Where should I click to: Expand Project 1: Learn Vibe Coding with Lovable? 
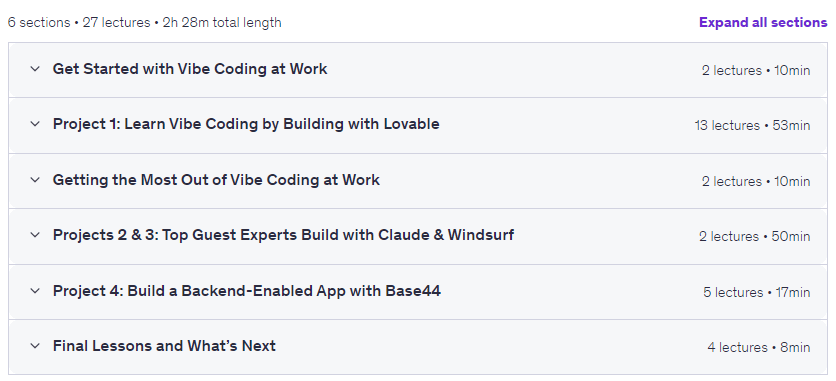click(246, 124)
